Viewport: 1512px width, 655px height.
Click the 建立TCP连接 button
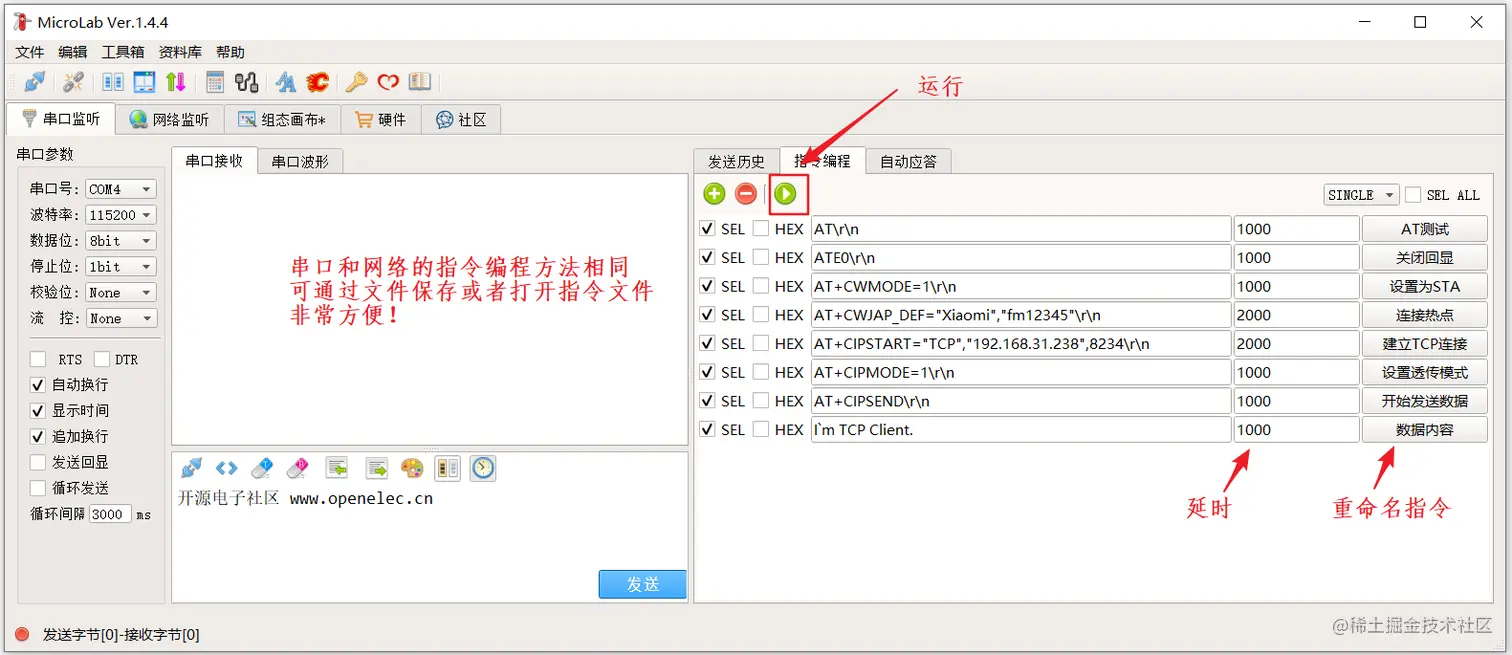[x=1425, y=343]
